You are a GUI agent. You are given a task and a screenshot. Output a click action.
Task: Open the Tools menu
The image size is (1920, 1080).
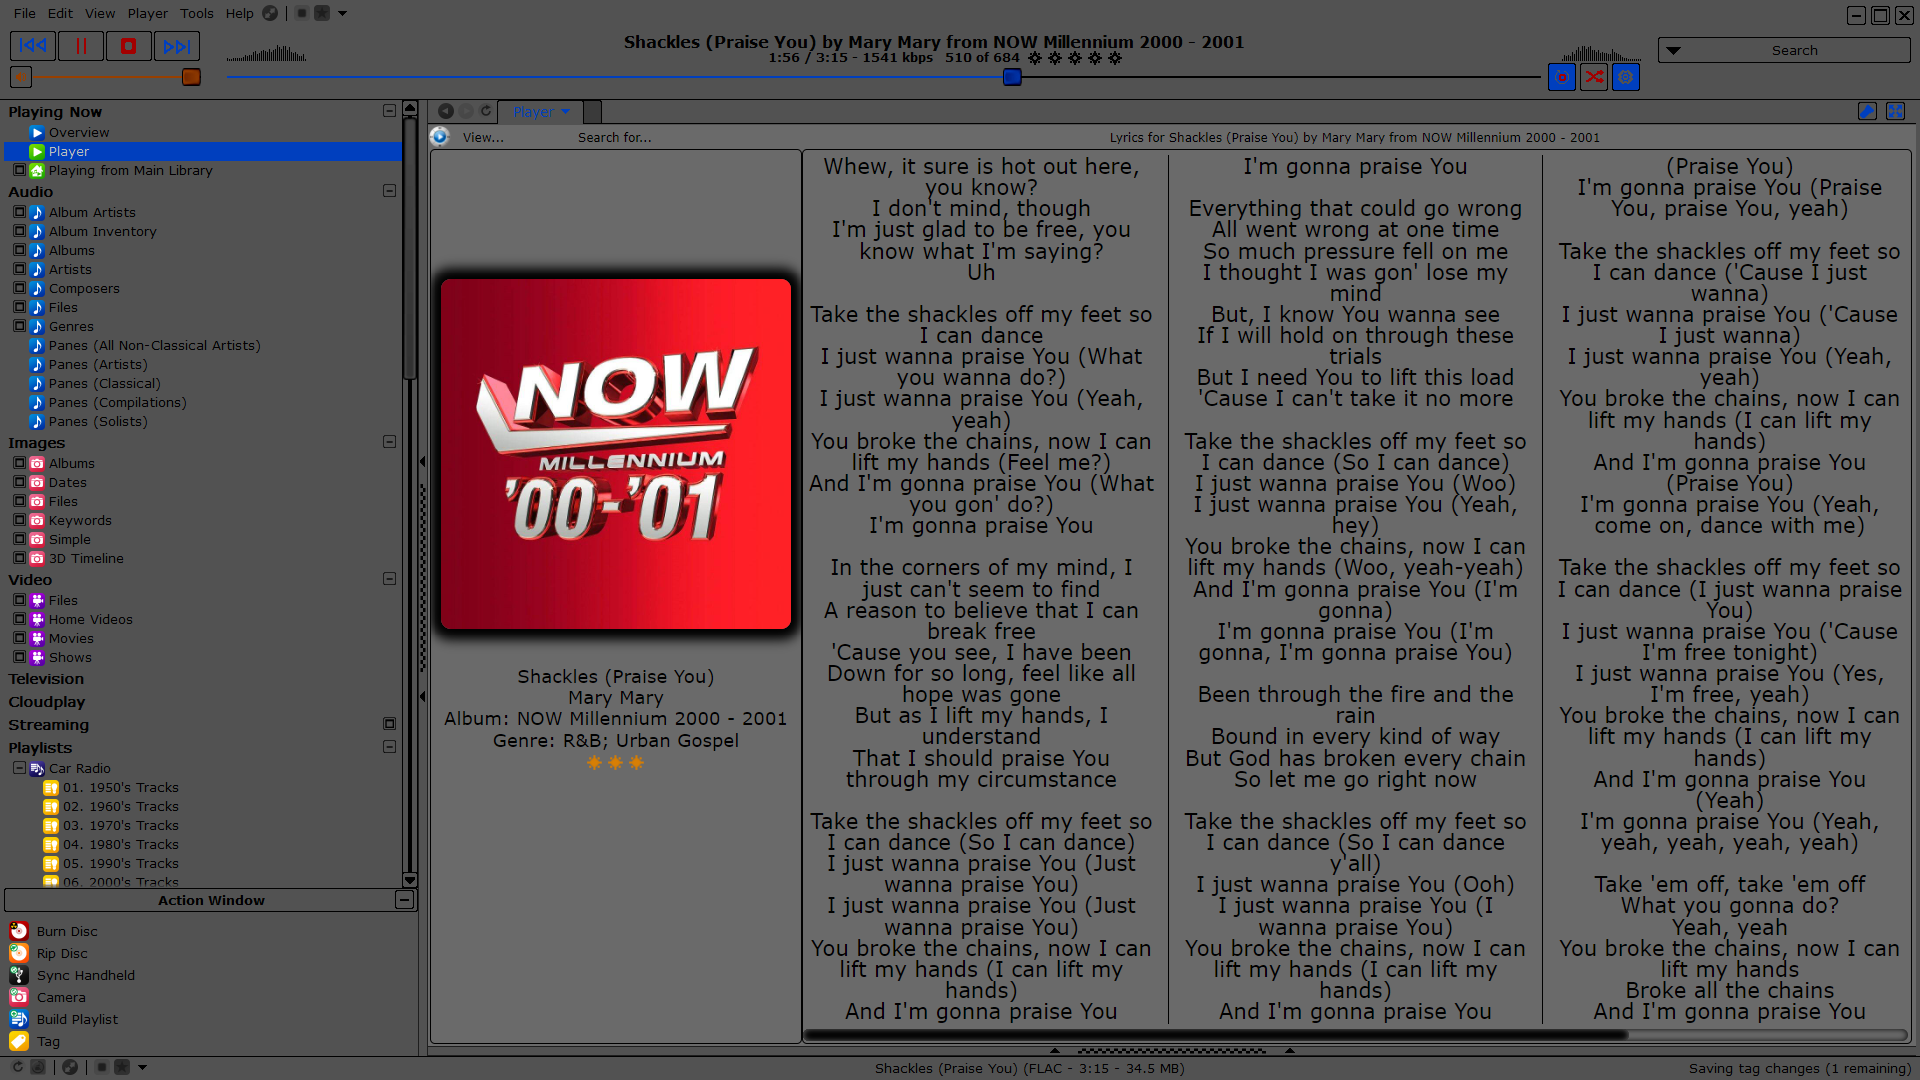click(197, 13)
